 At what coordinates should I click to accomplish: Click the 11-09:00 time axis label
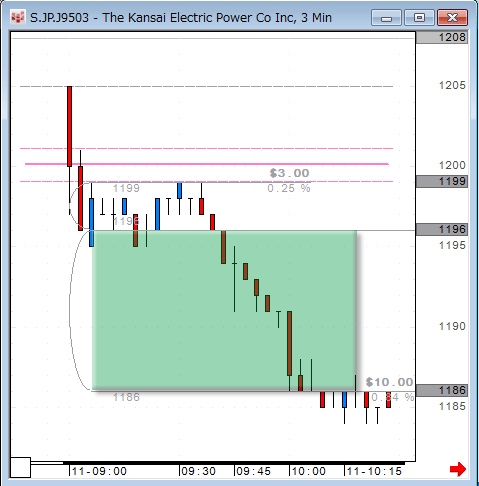coord(99,471)
